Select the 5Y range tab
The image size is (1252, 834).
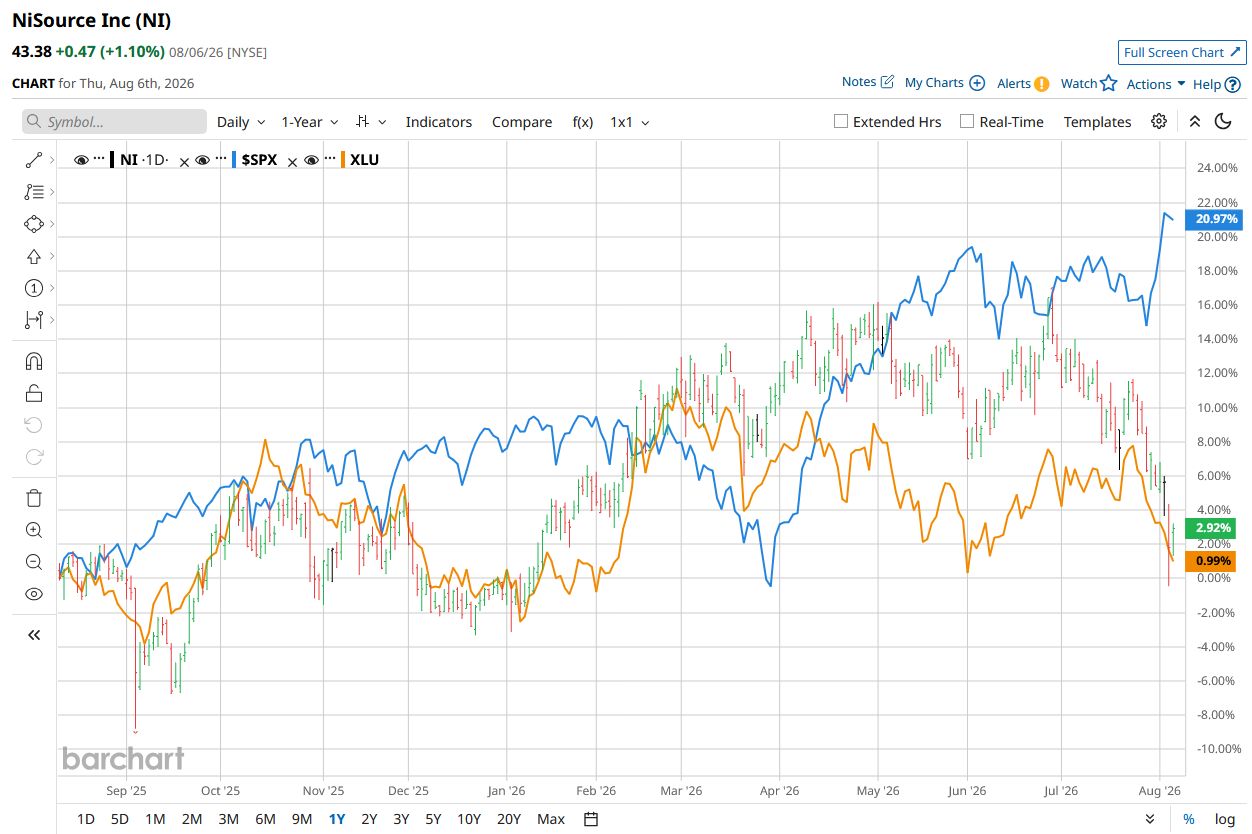click(433, 819)
